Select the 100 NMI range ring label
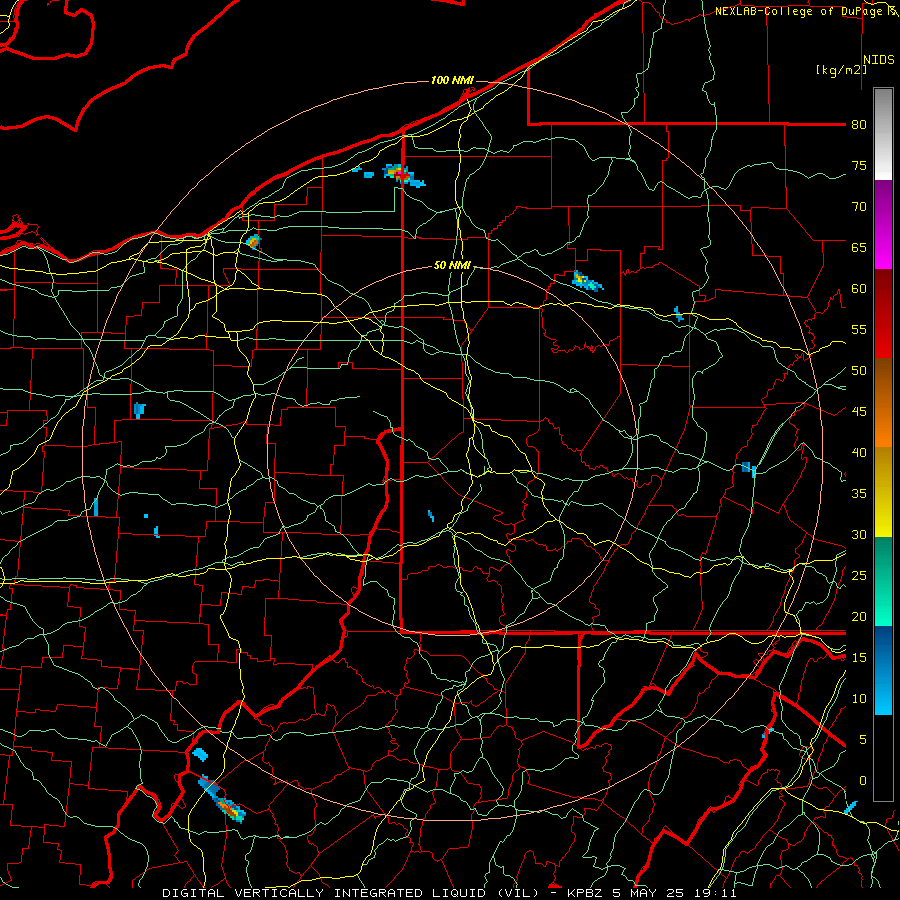 tap(452, 80)
